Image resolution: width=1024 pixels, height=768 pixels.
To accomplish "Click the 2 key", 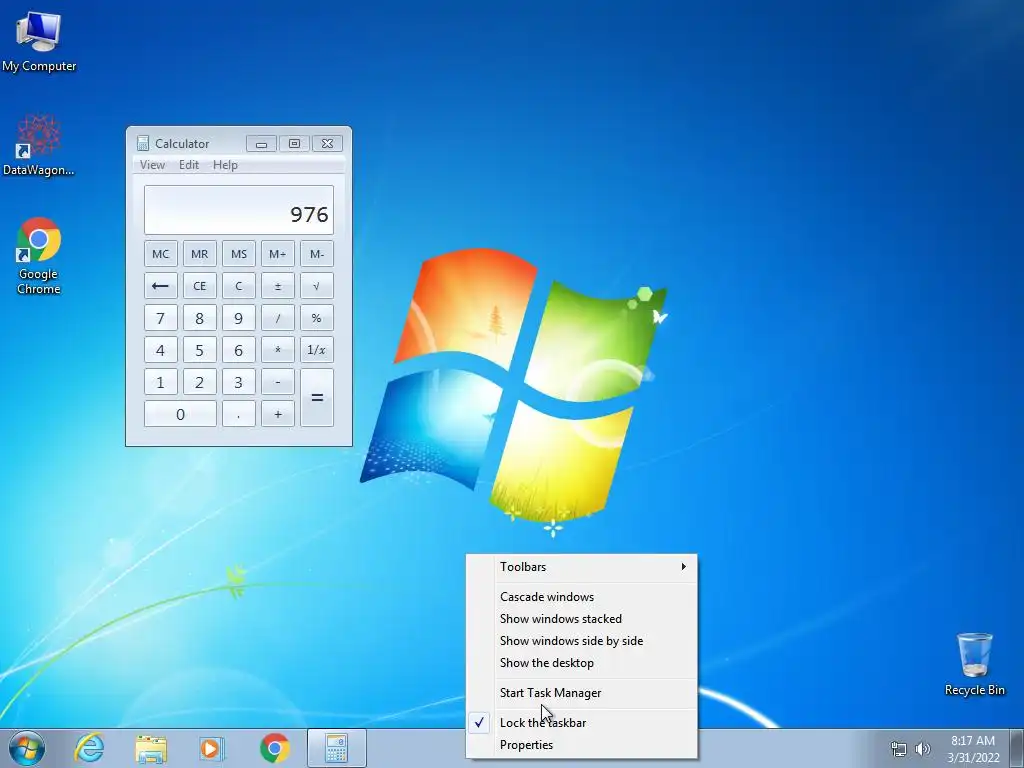I will coord(200,382).
